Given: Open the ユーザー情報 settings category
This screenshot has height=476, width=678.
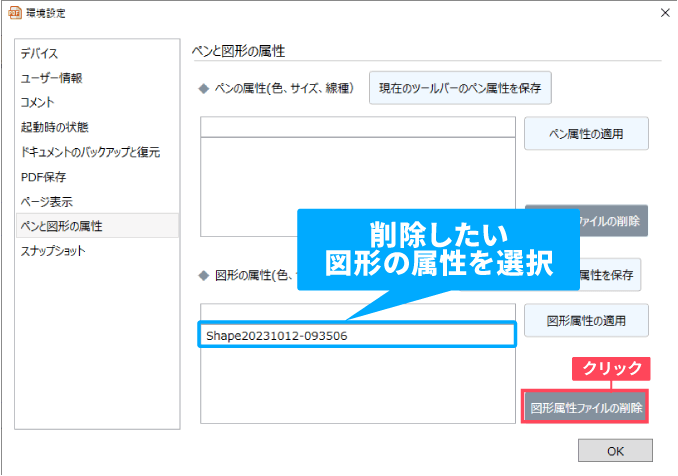Looking at the screenshot, I should pyautogui.click(x=51, y=77).
